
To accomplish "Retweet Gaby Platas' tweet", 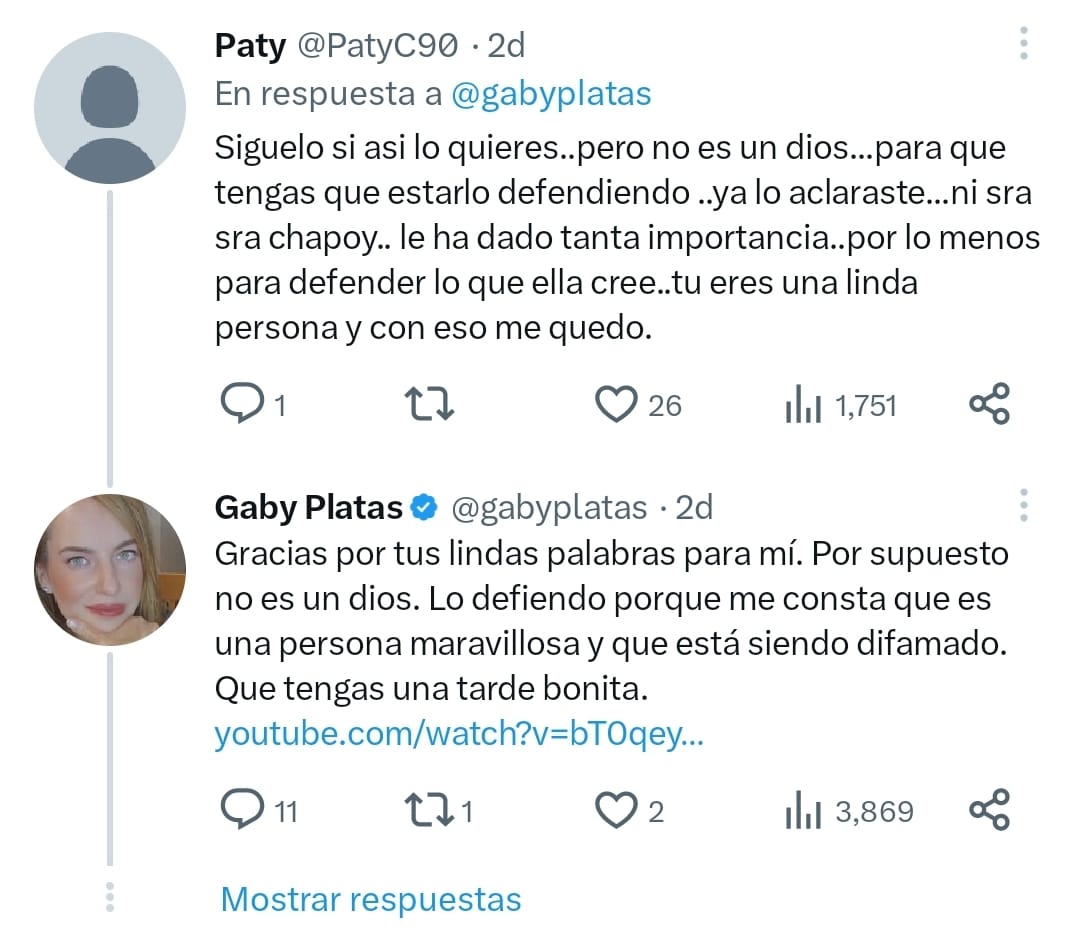I will tap(431, 810).
